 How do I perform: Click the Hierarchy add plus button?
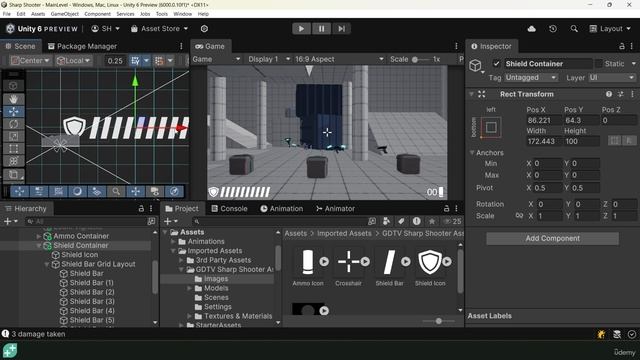[7, 221]
